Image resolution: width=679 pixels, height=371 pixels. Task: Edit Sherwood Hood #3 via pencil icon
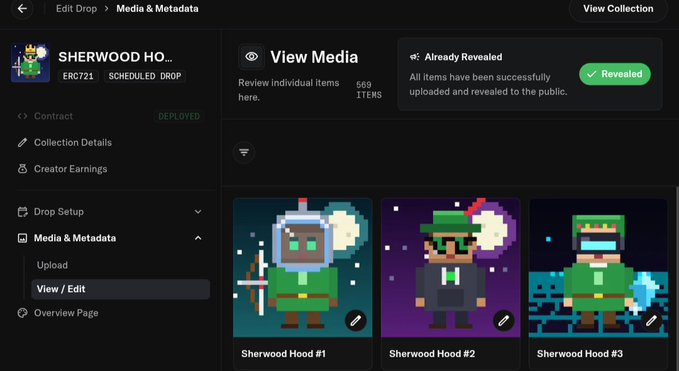click(x=651, y=320)
